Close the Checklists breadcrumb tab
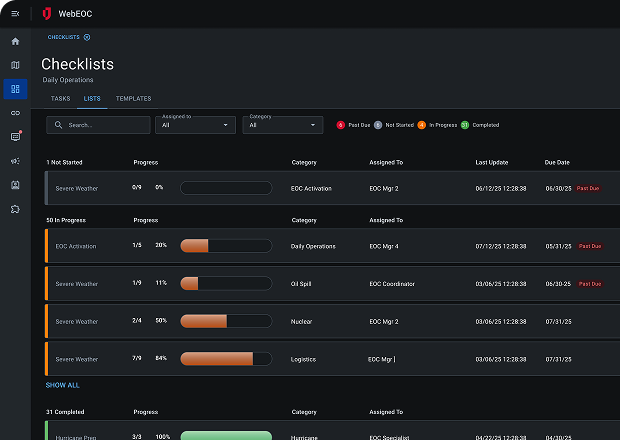620x440 pixels. point(87,37)
